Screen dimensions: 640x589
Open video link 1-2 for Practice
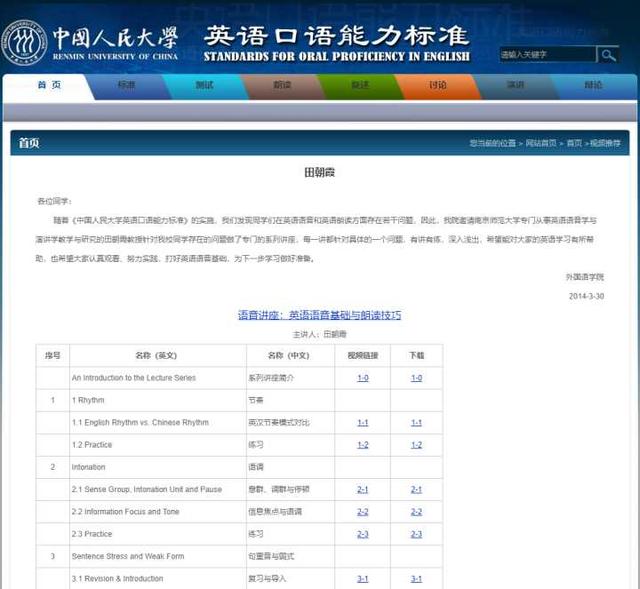click(x=363, y=445)
